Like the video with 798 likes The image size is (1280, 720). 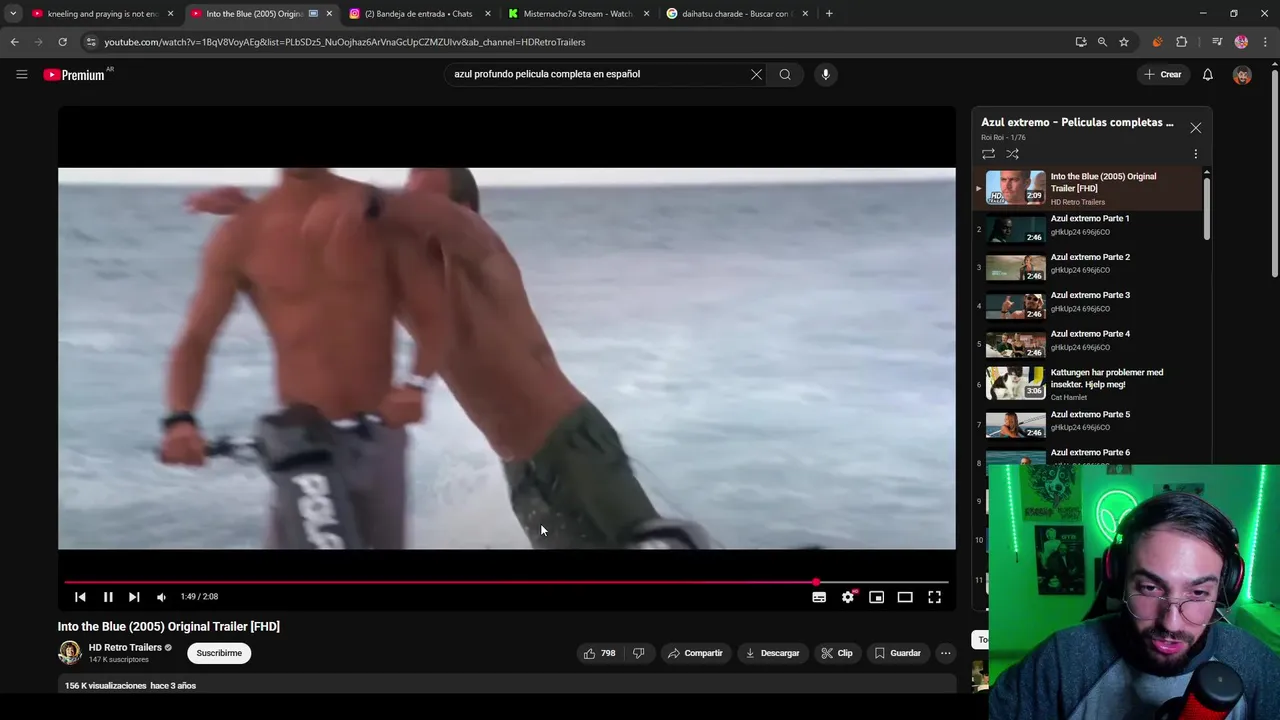(599, 653)
